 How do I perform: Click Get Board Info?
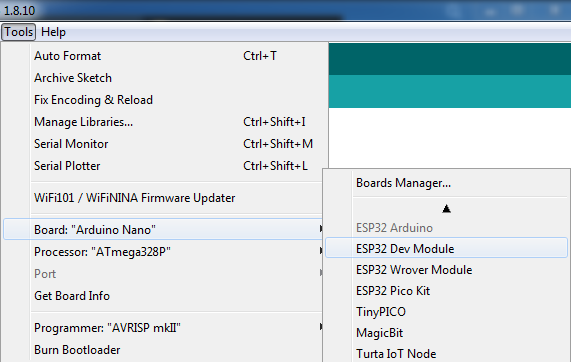[163, 296]
